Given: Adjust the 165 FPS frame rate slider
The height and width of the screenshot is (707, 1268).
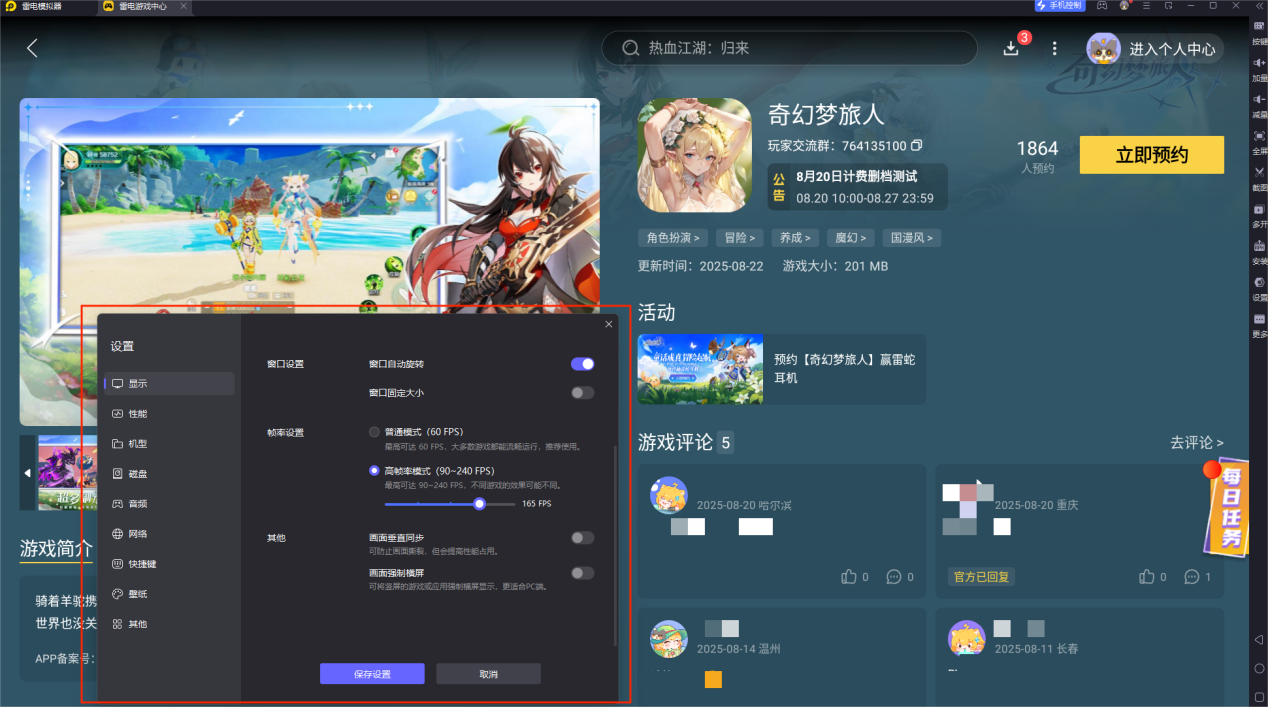Looking at the screenshot, I should click(479, 503).
